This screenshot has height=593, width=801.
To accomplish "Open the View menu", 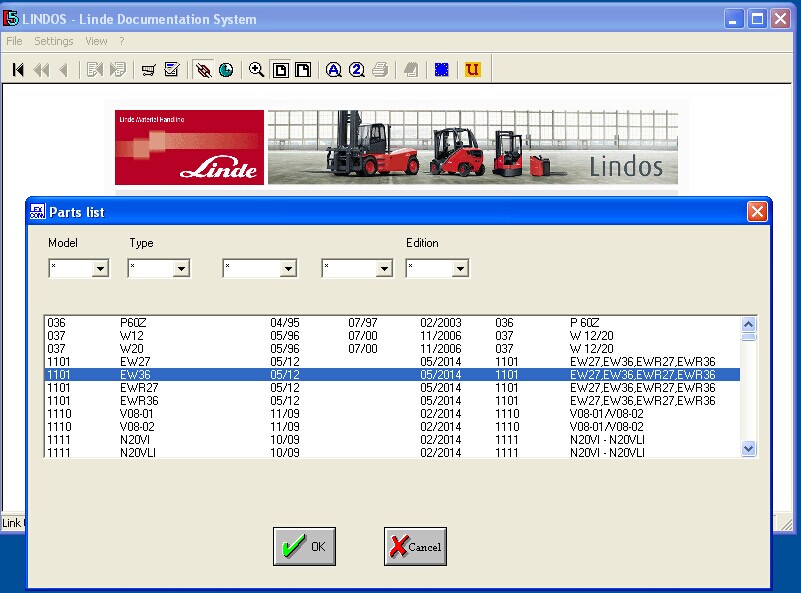I will click(97, 41).
